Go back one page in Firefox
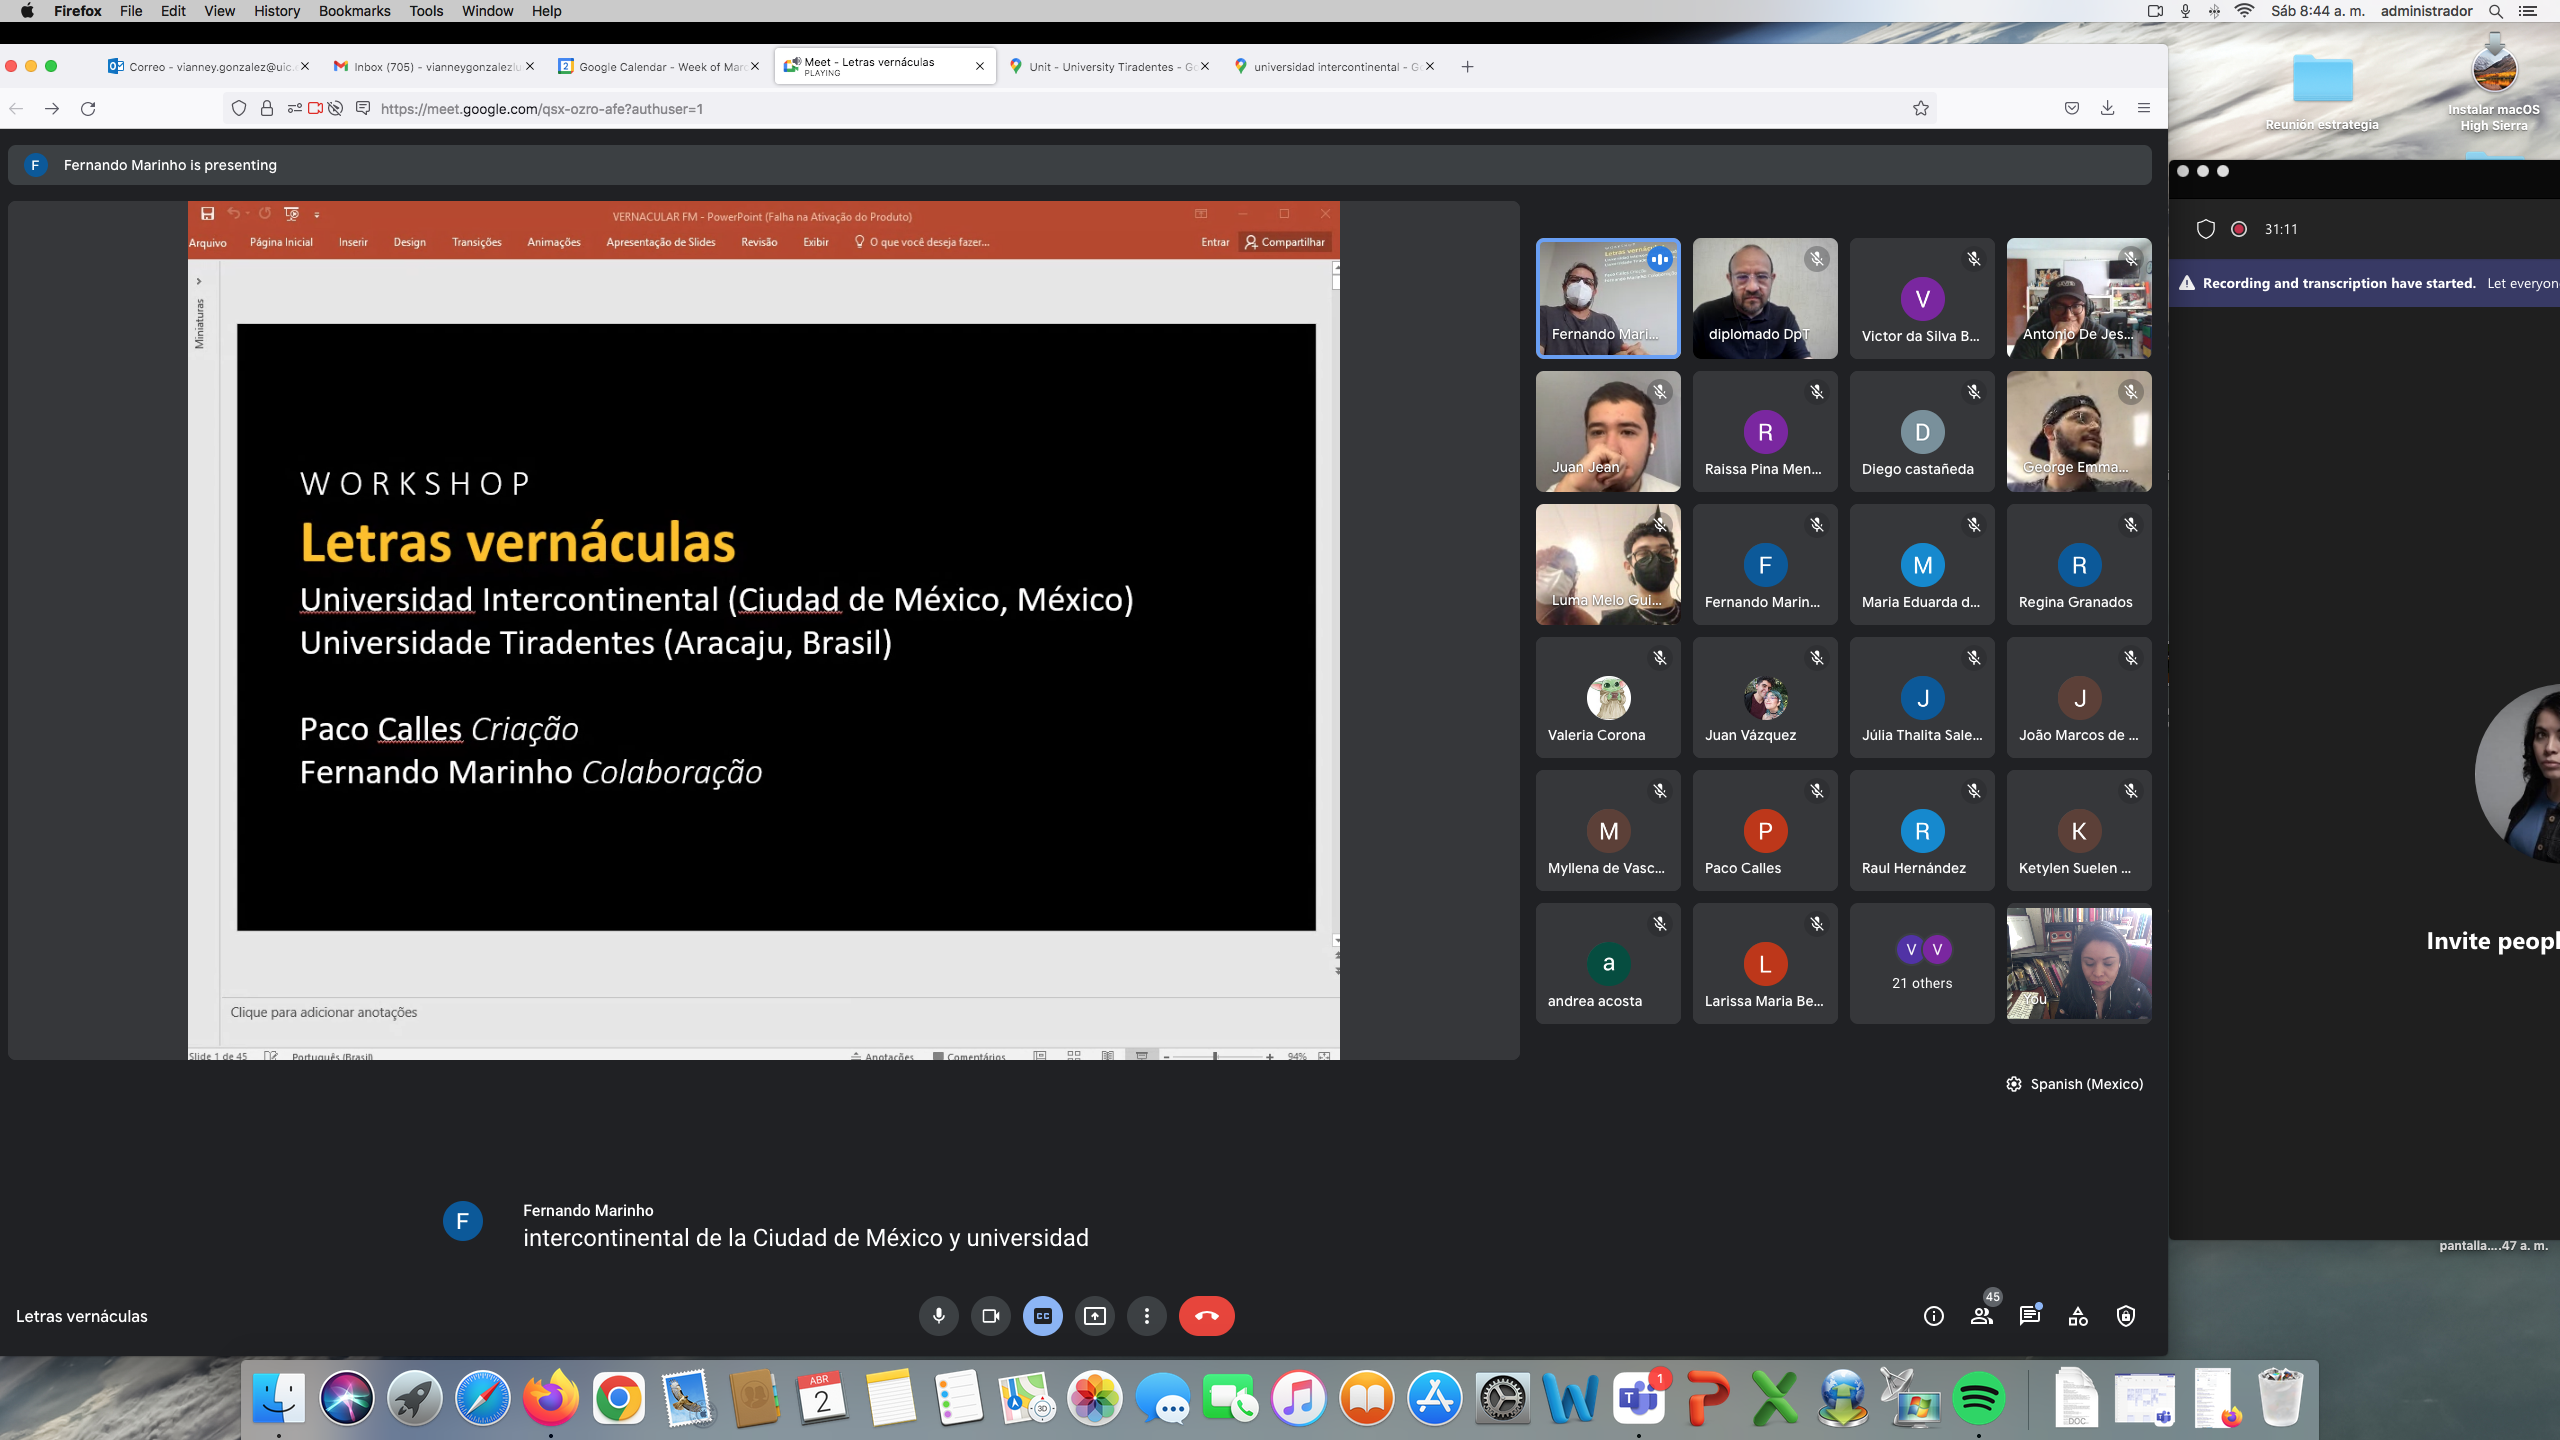Screen dimensions: 2560x1440 tap(16, 108)
